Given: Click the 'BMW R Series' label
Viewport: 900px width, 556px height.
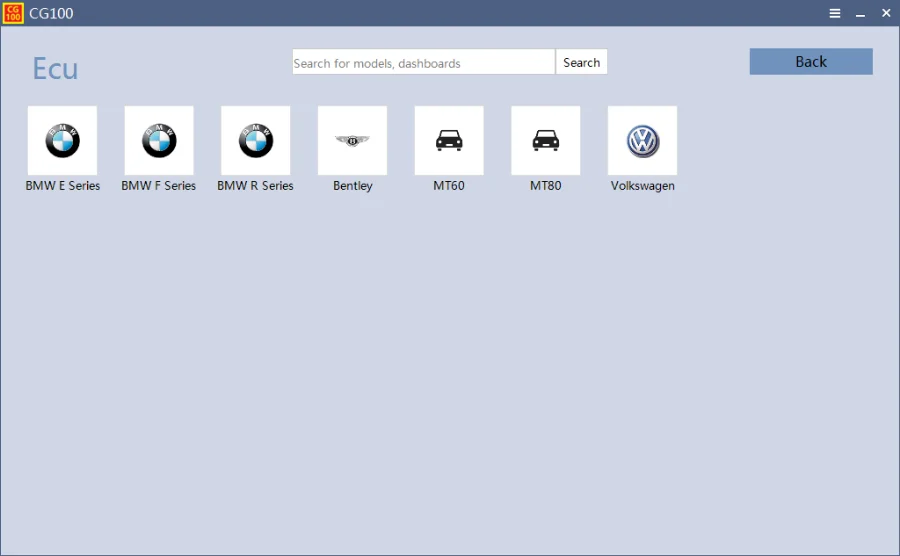Looking at the screenshot, I should coord(255,186).
